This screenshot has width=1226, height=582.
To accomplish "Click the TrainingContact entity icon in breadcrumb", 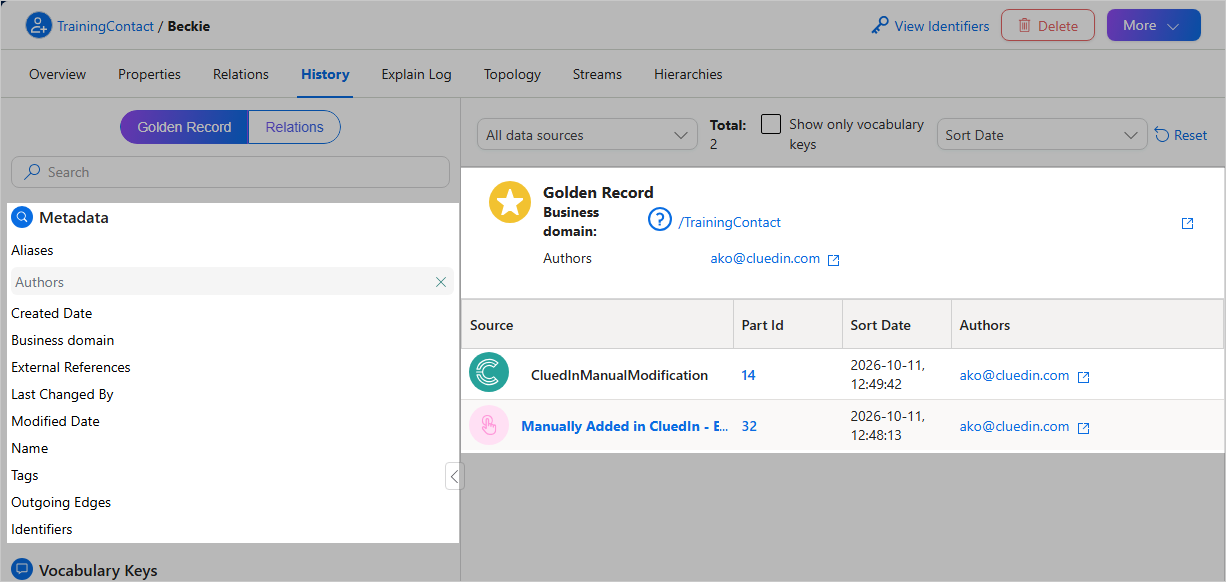I will (39, 26).
